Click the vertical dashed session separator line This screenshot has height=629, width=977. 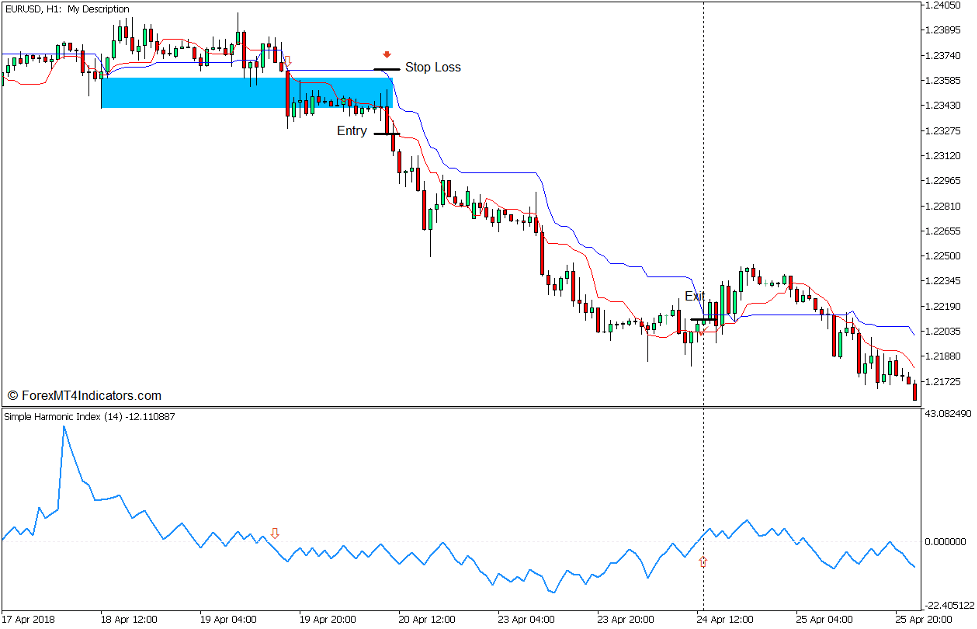(x=703, y=200)
